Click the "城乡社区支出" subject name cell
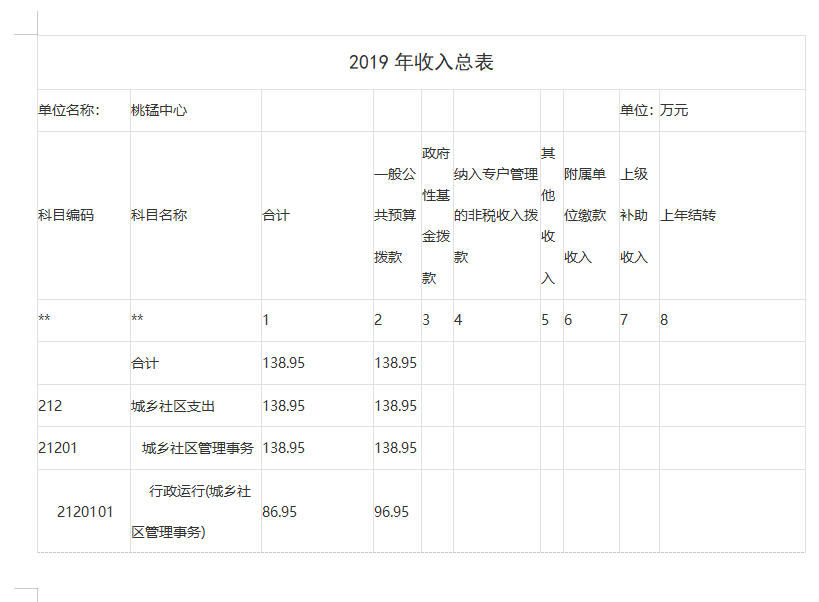 (x=173, y=406)
